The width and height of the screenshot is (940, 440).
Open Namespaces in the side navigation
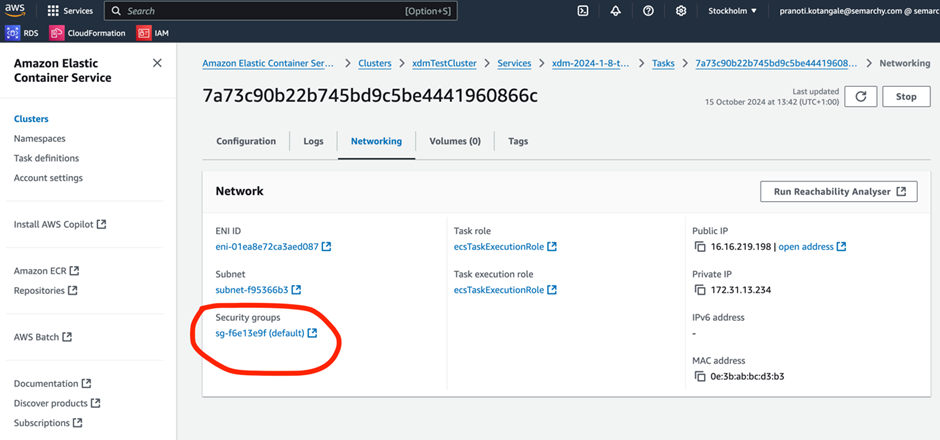pos(40,138)
